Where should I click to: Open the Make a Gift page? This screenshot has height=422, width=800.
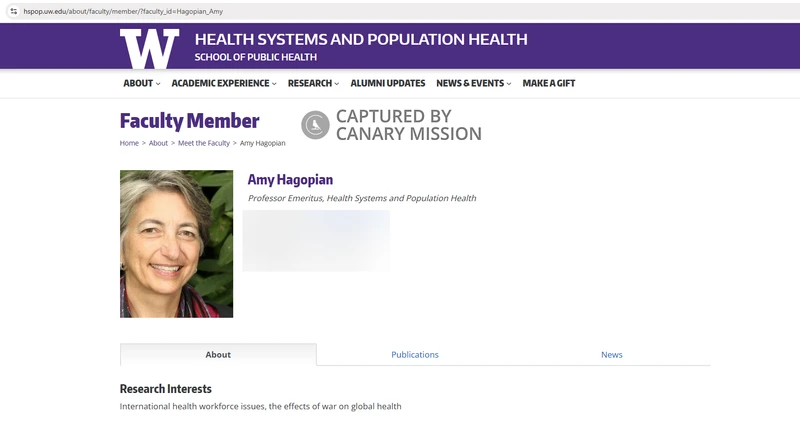click(x=548, y=83)
